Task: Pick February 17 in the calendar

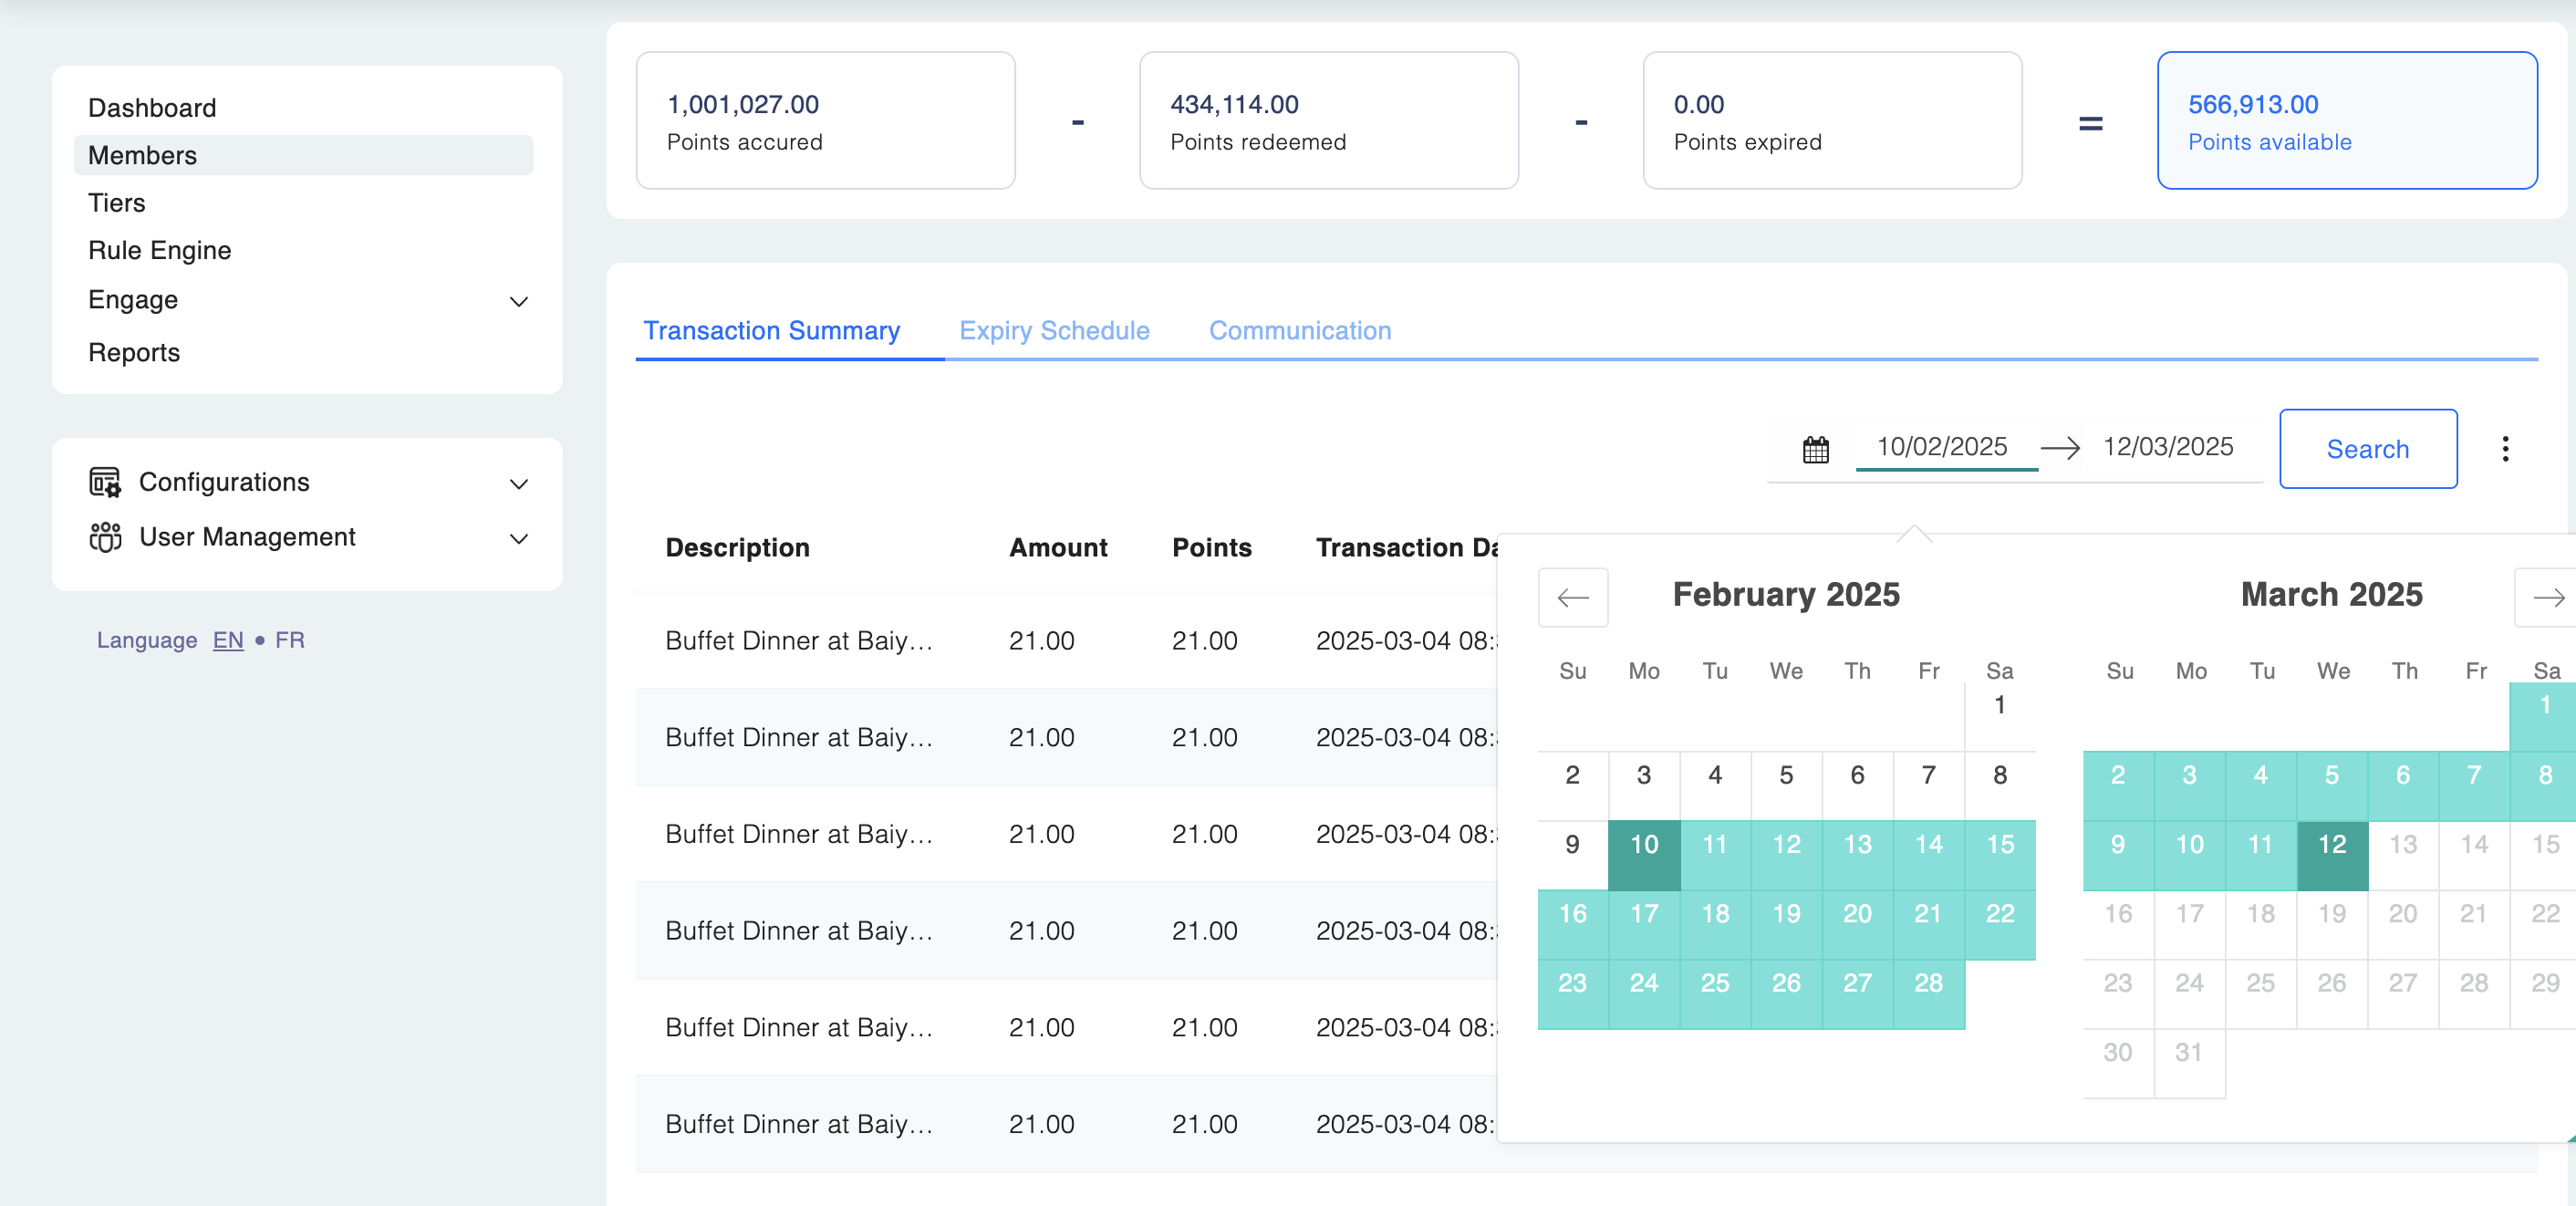Action: (1643, 913)
